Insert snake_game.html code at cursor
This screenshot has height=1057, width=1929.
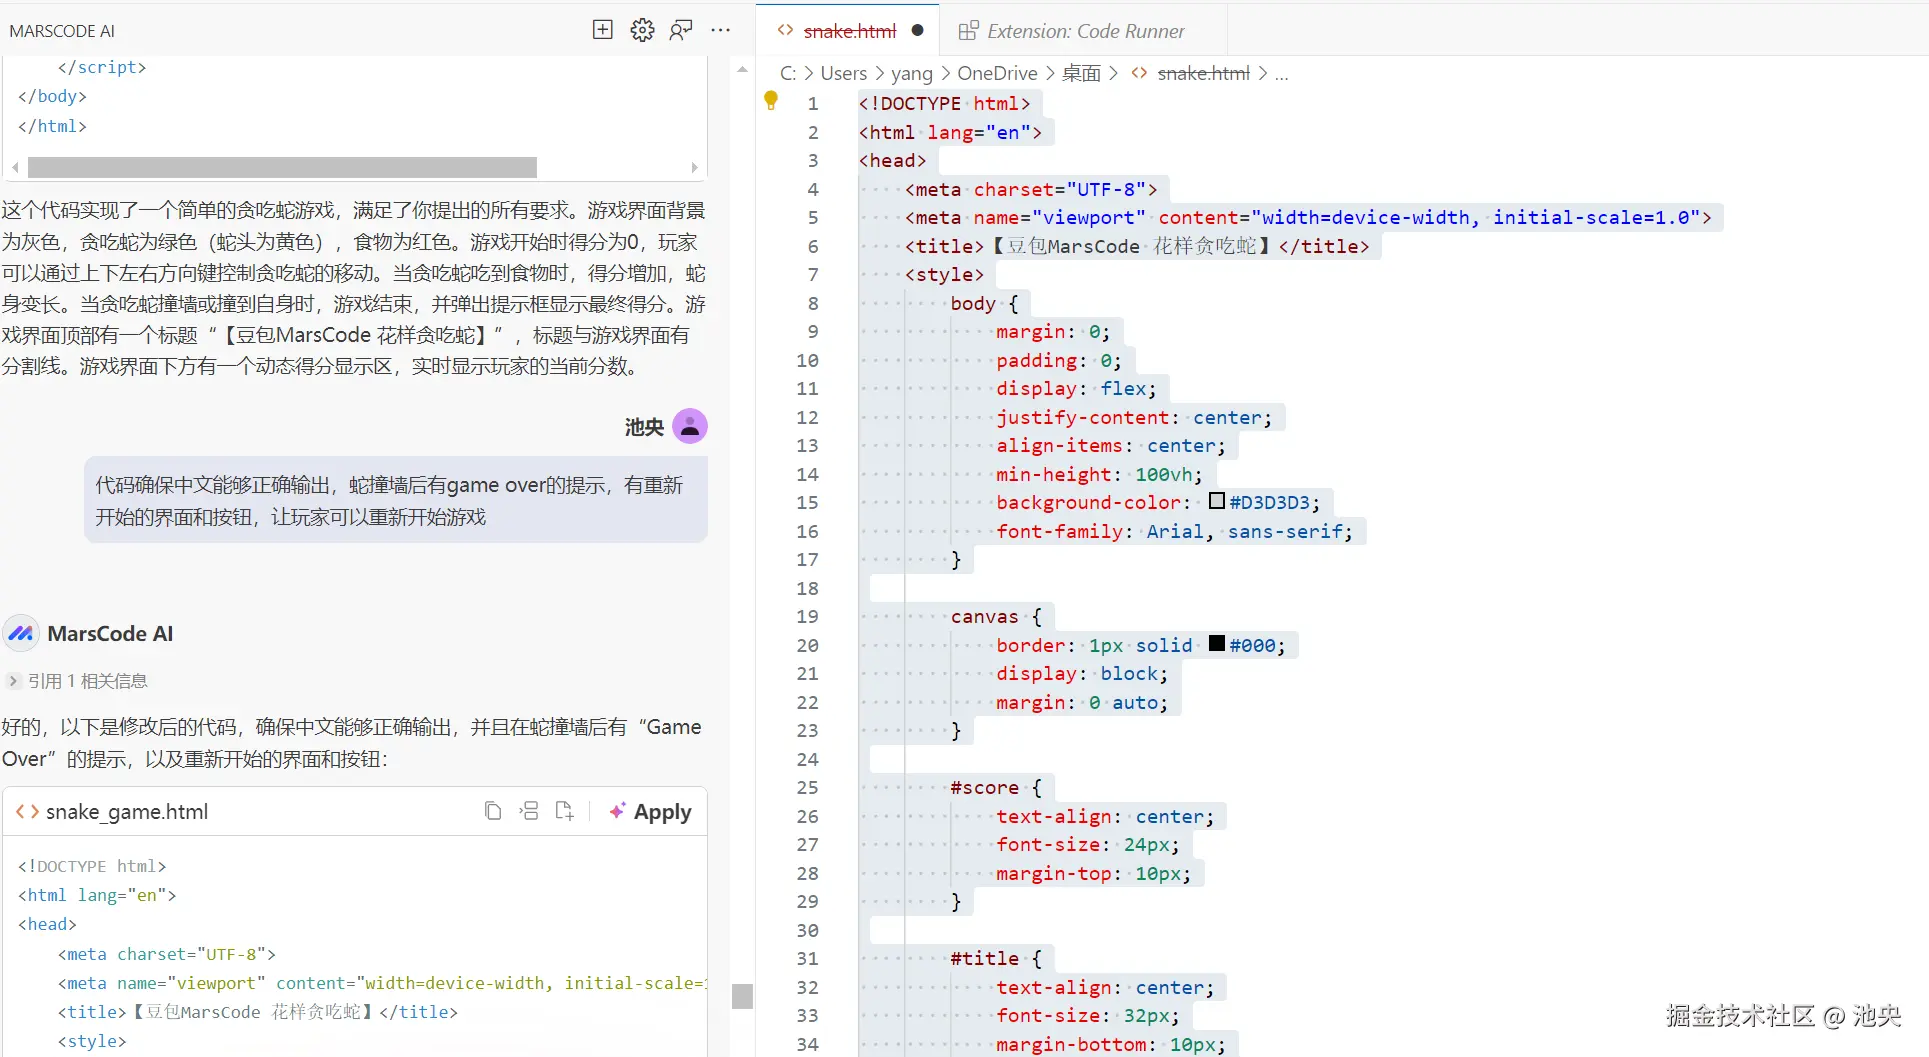pos(529,811)
